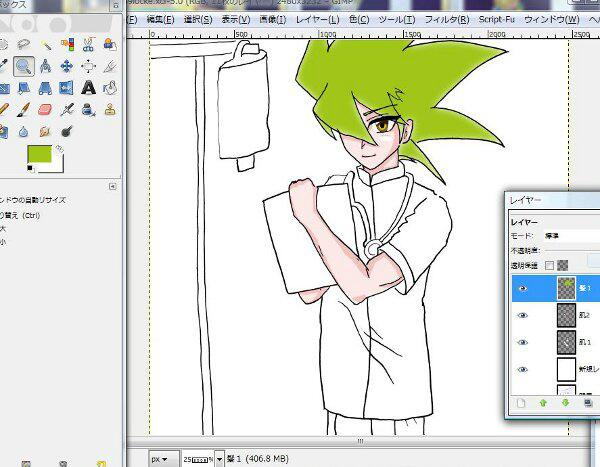
Task: Select the Shear tool
Action: tap(24, 88)
